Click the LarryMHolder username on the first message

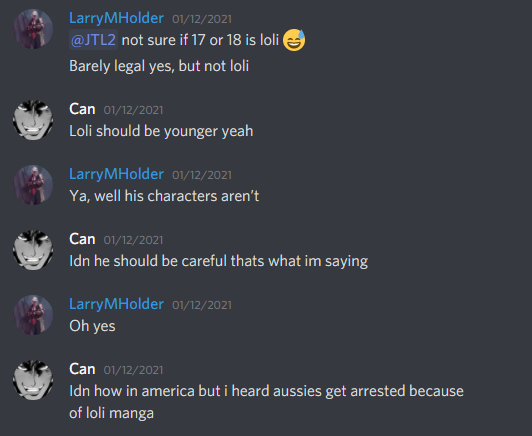point(116,18)
